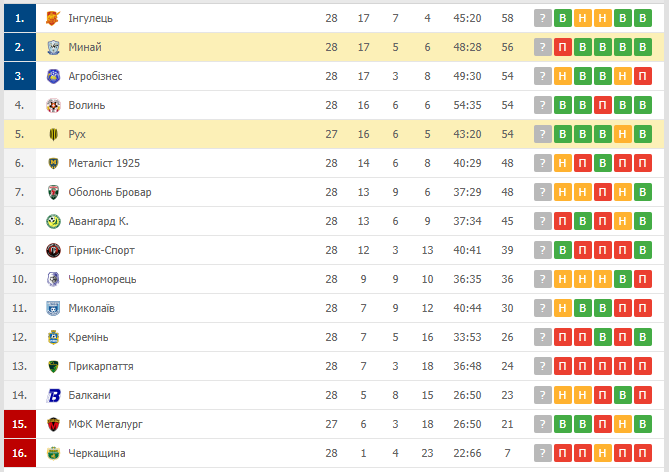
Task: Select the Миколаїв team name
Action: point(91,308)
